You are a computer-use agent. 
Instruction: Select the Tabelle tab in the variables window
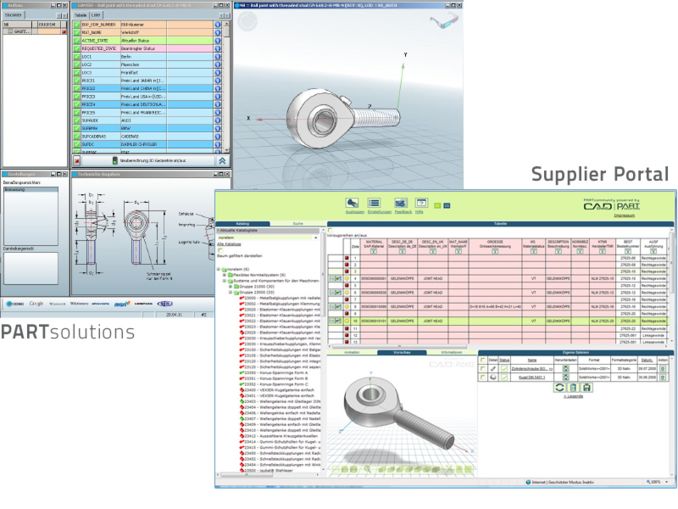[81, 15]
